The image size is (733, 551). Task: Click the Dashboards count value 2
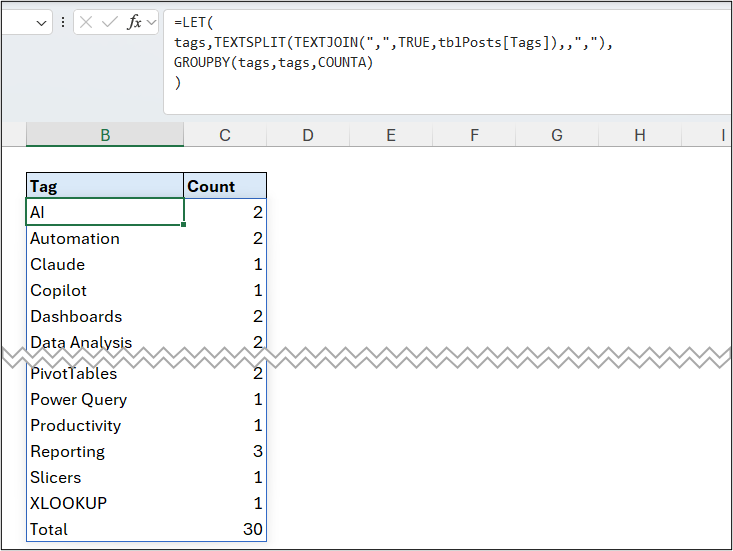click(258, 316)
